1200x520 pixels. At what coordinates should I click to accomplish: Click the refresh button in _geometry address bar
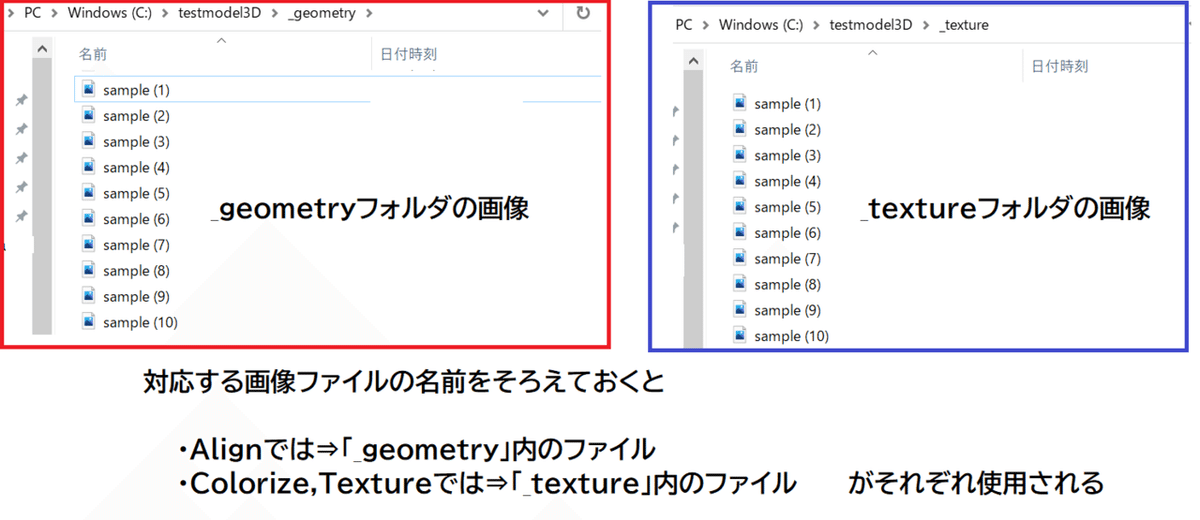tap(583, 14)
